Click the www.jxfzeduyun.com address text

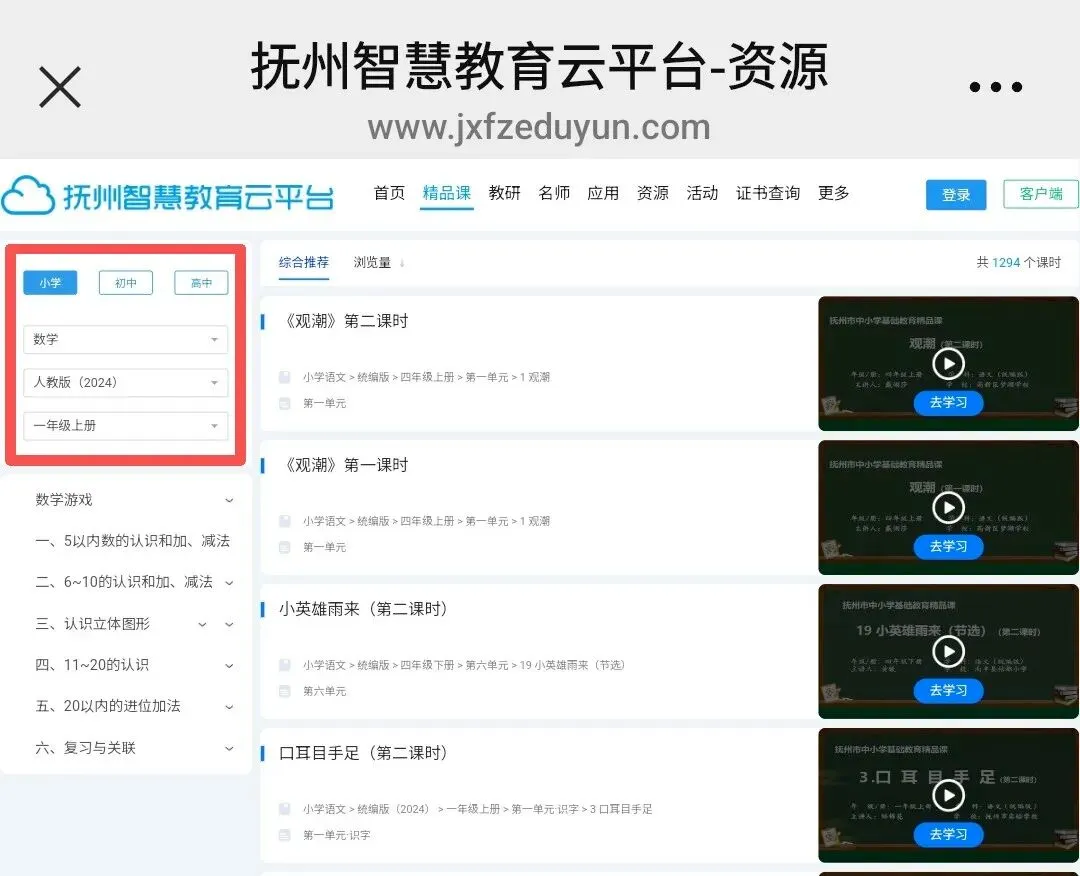tap(539, 128)
